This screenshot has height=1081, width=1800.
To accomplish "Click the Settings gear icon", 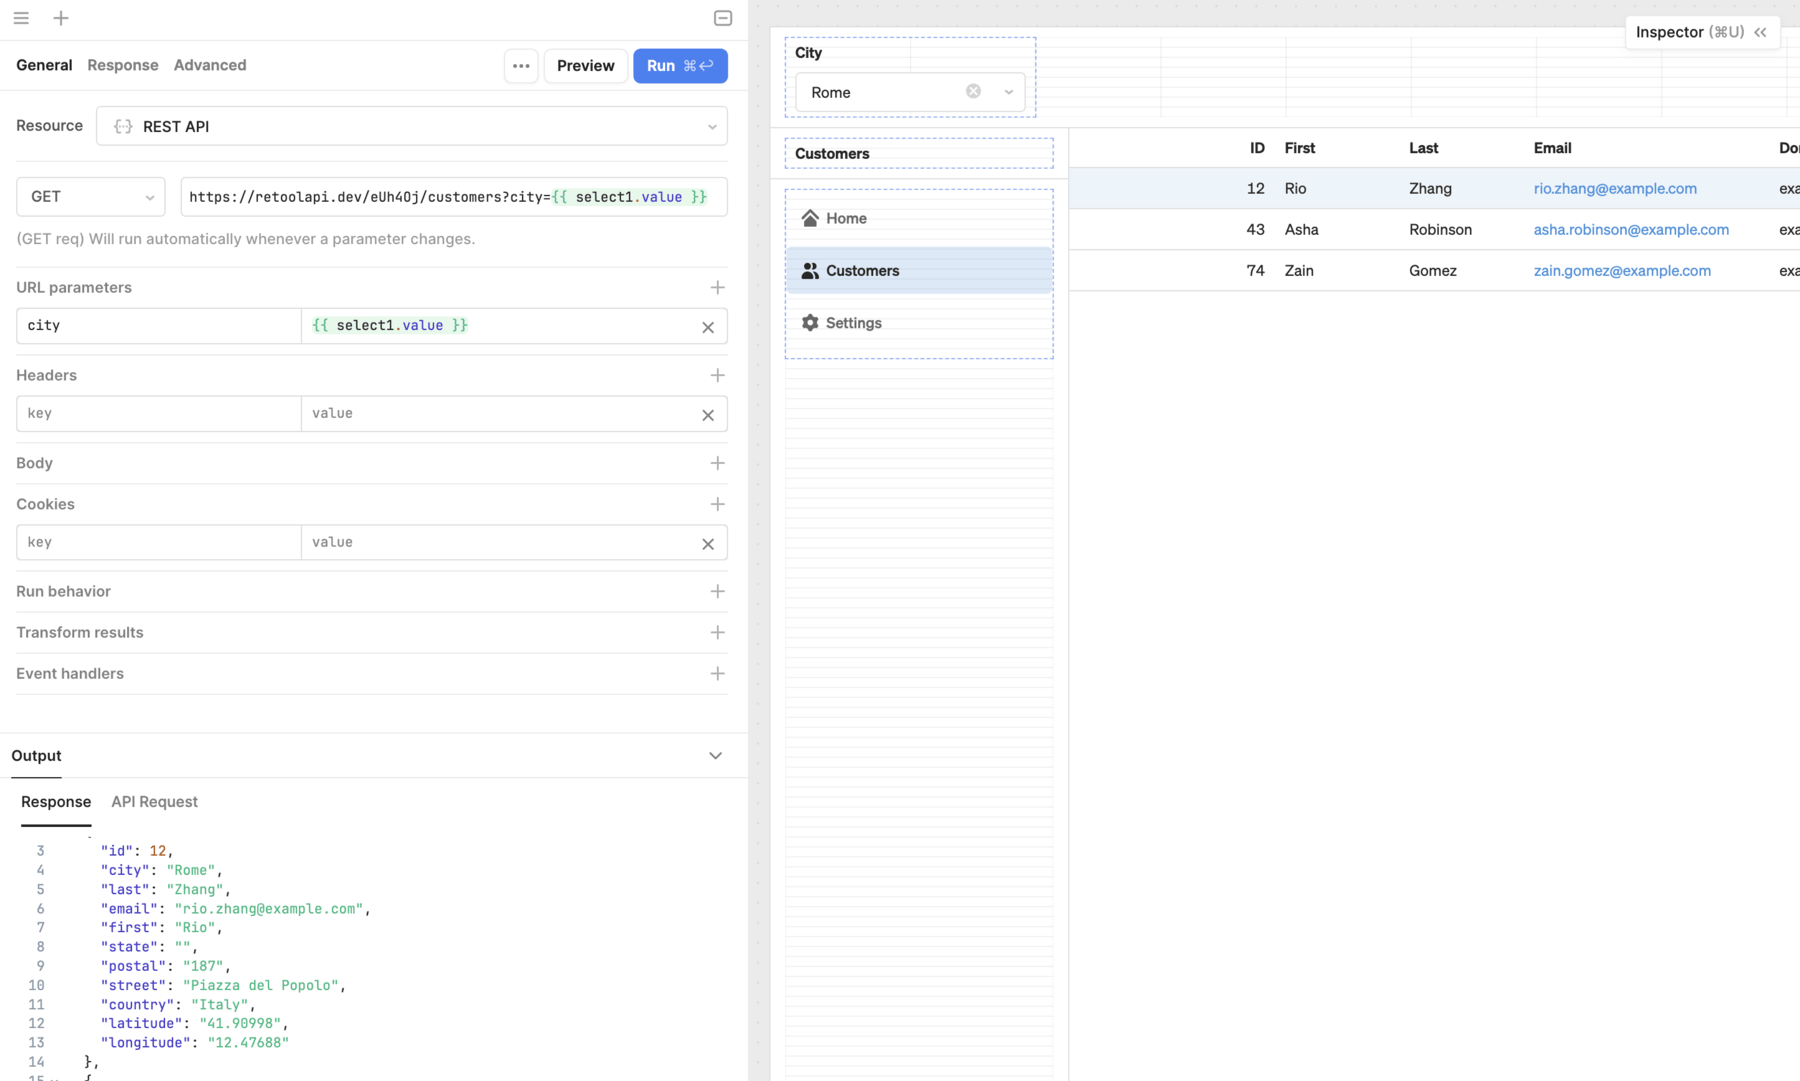I will [x=810, y=323].
